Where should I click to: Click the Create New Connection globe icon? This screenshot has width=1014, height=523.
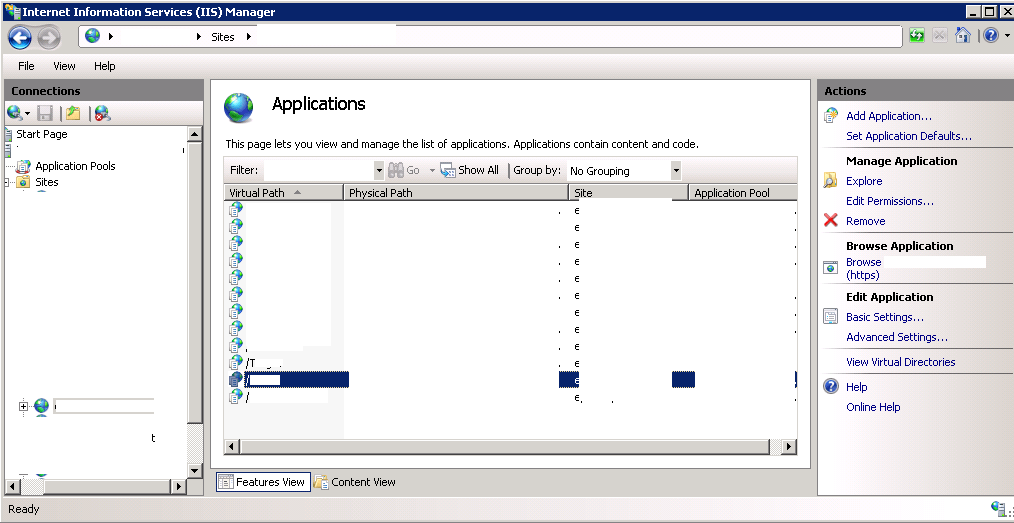tap(14, 113)
